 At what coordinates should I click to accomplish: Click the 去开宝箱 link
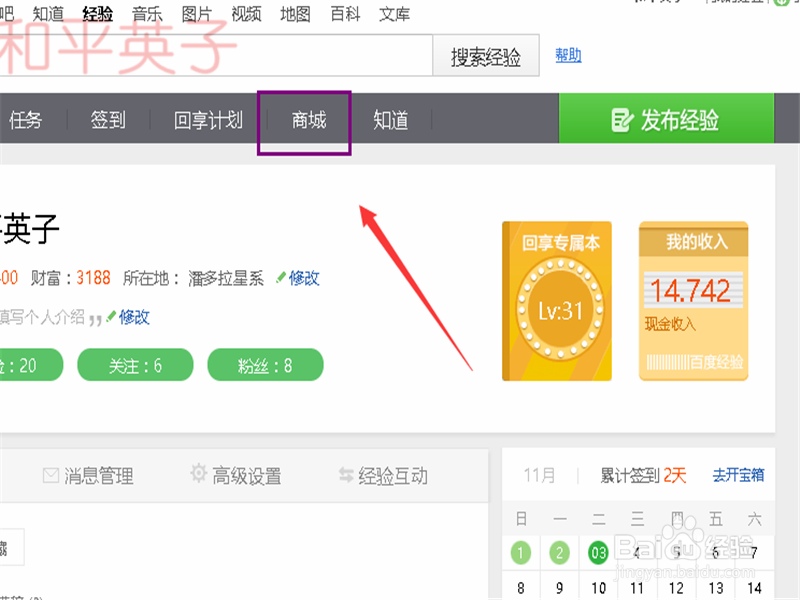[738, 475]
